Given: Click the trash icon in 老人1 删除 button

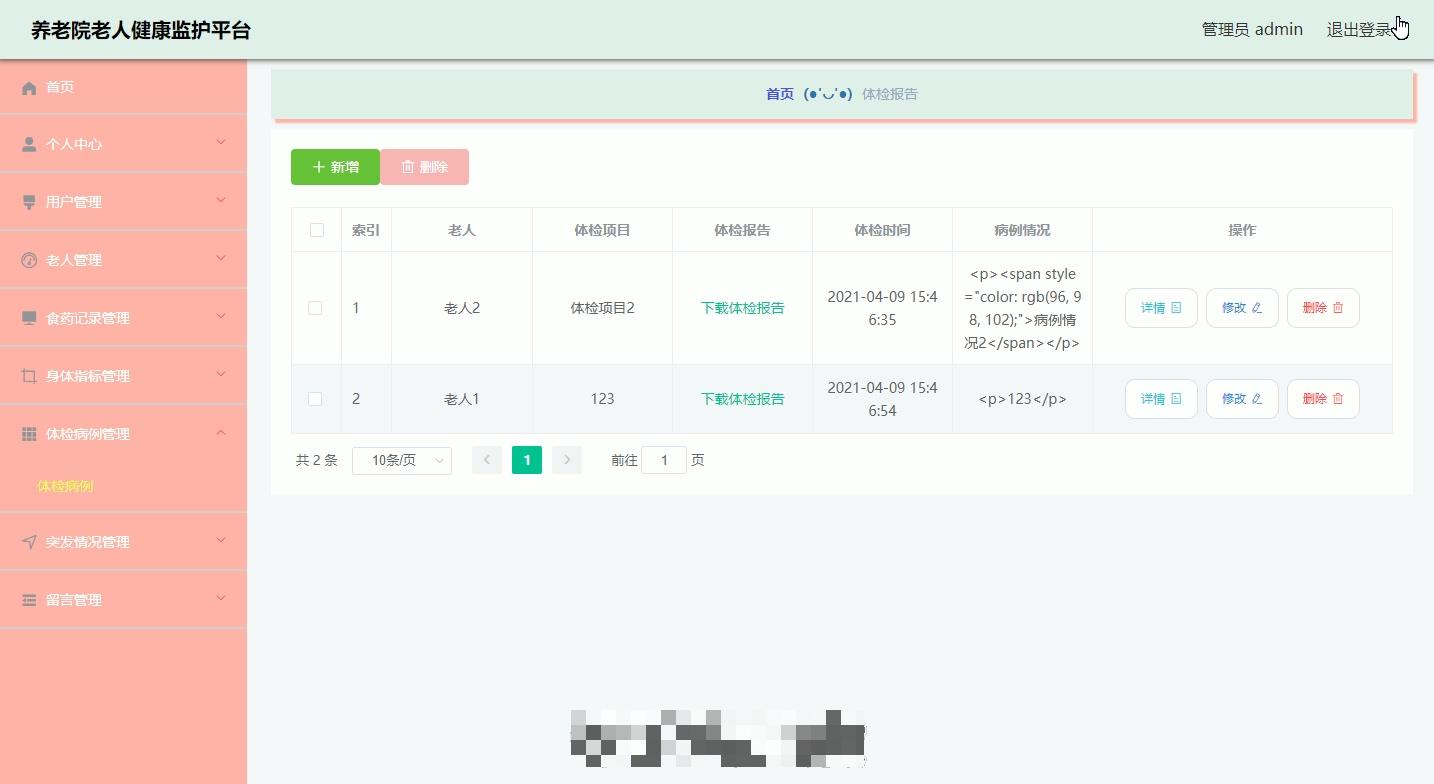Looking at the screenshot, I should point(1338,399).
